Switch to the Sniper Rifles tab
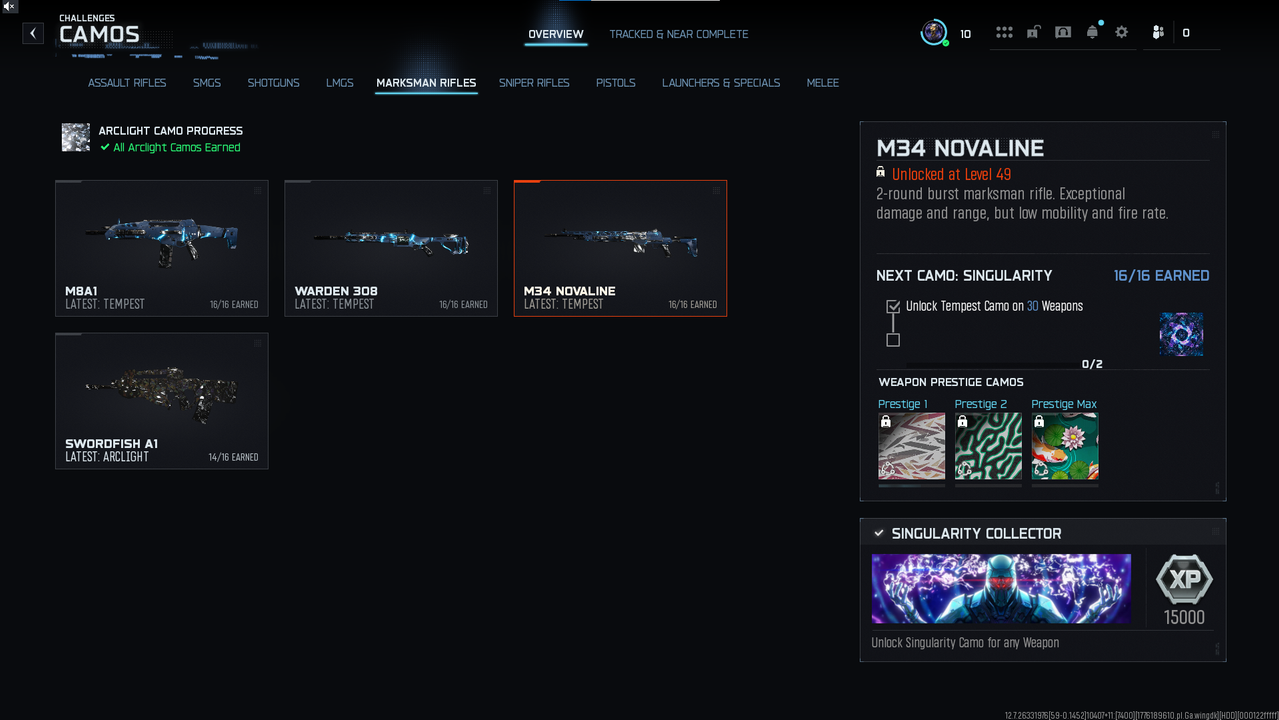Screen dimensions: 1279x720 [534, 83]
